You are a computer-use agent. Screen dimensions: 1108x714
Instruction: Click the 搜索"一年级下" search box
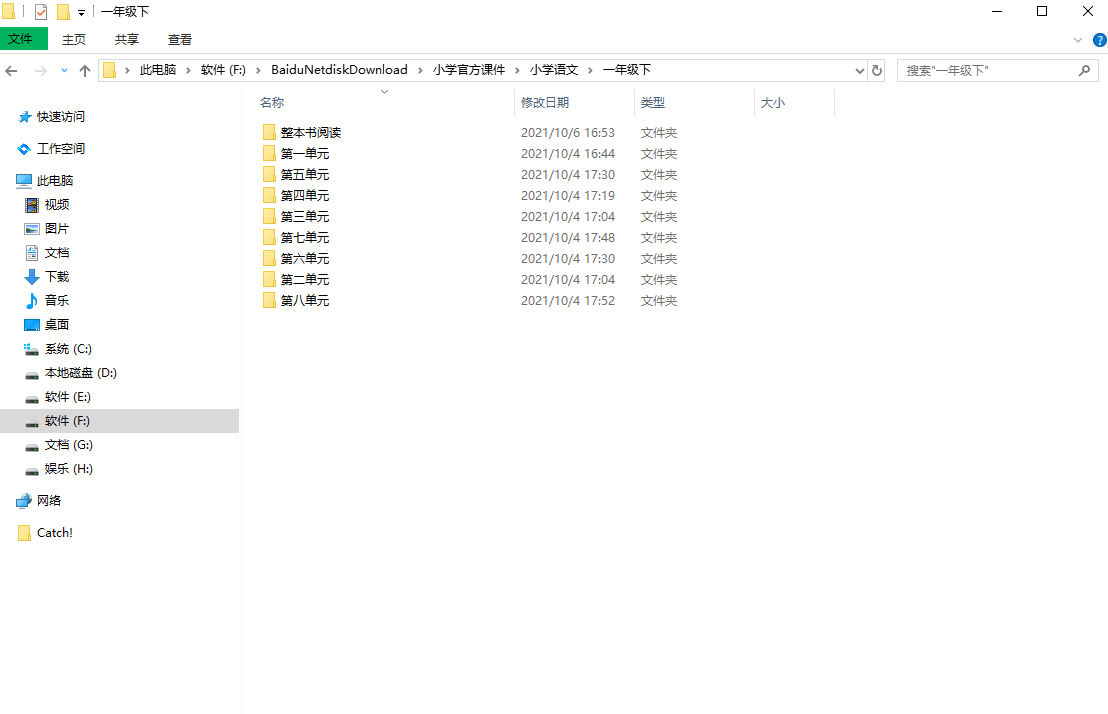tap(985, 71)
